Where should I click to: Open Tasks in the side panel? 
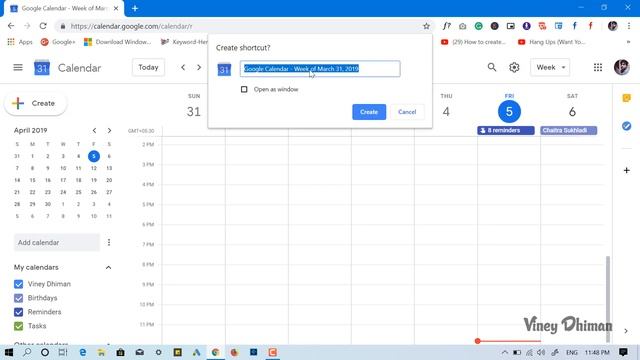627,126
